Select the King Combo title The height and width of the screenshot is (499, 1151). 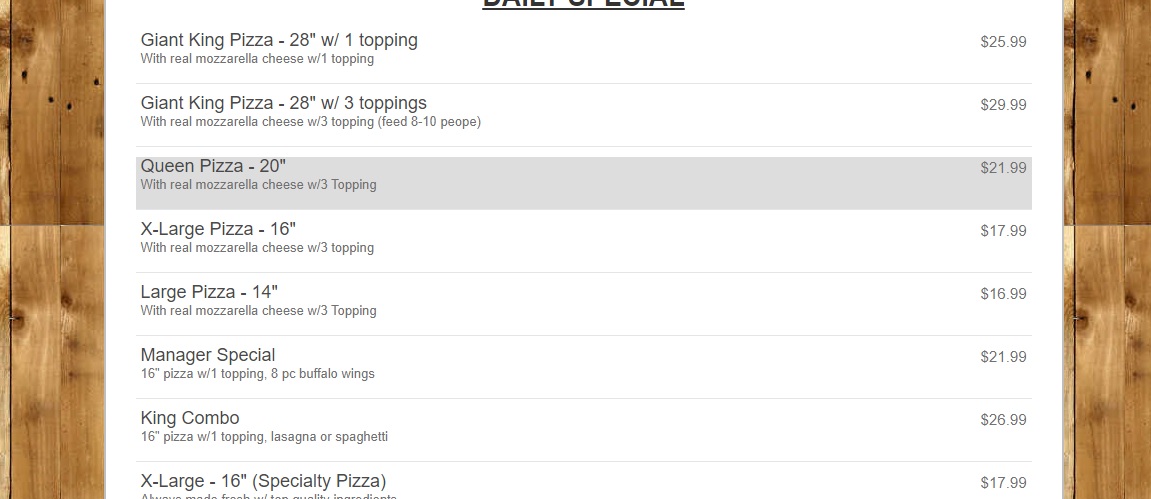(x=190, y=419)
